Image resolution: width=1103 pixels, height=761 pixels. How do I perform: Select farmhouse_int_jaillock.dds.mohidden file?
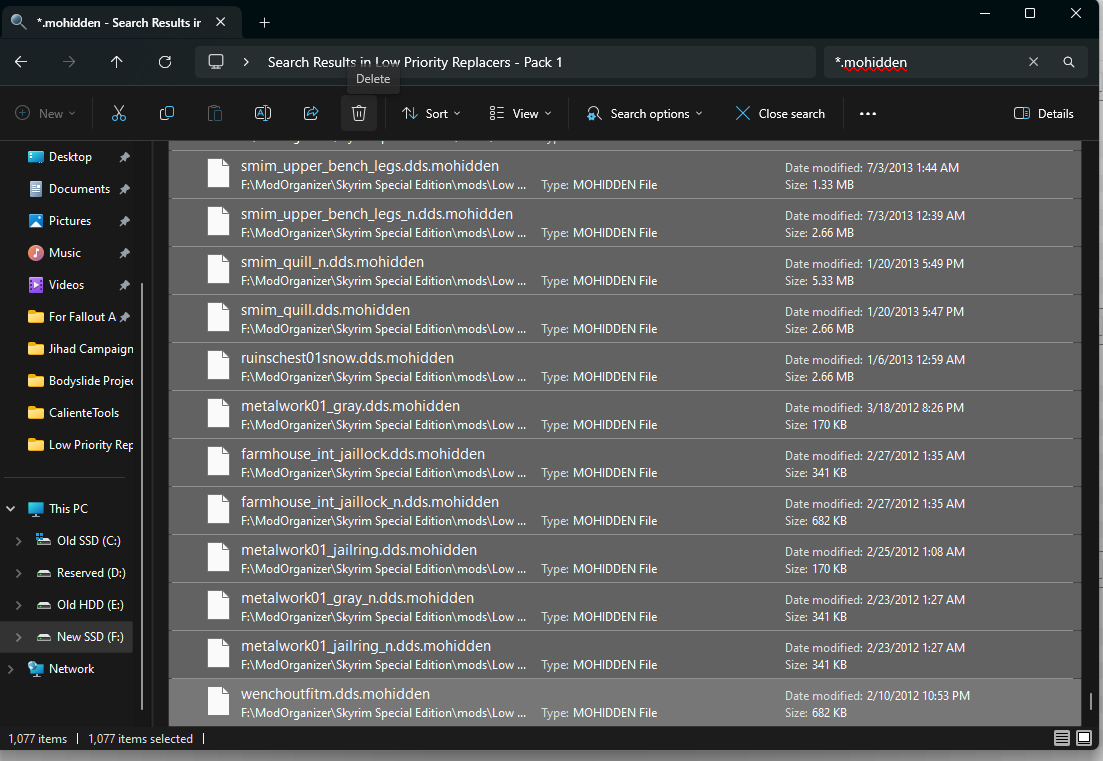625,463
